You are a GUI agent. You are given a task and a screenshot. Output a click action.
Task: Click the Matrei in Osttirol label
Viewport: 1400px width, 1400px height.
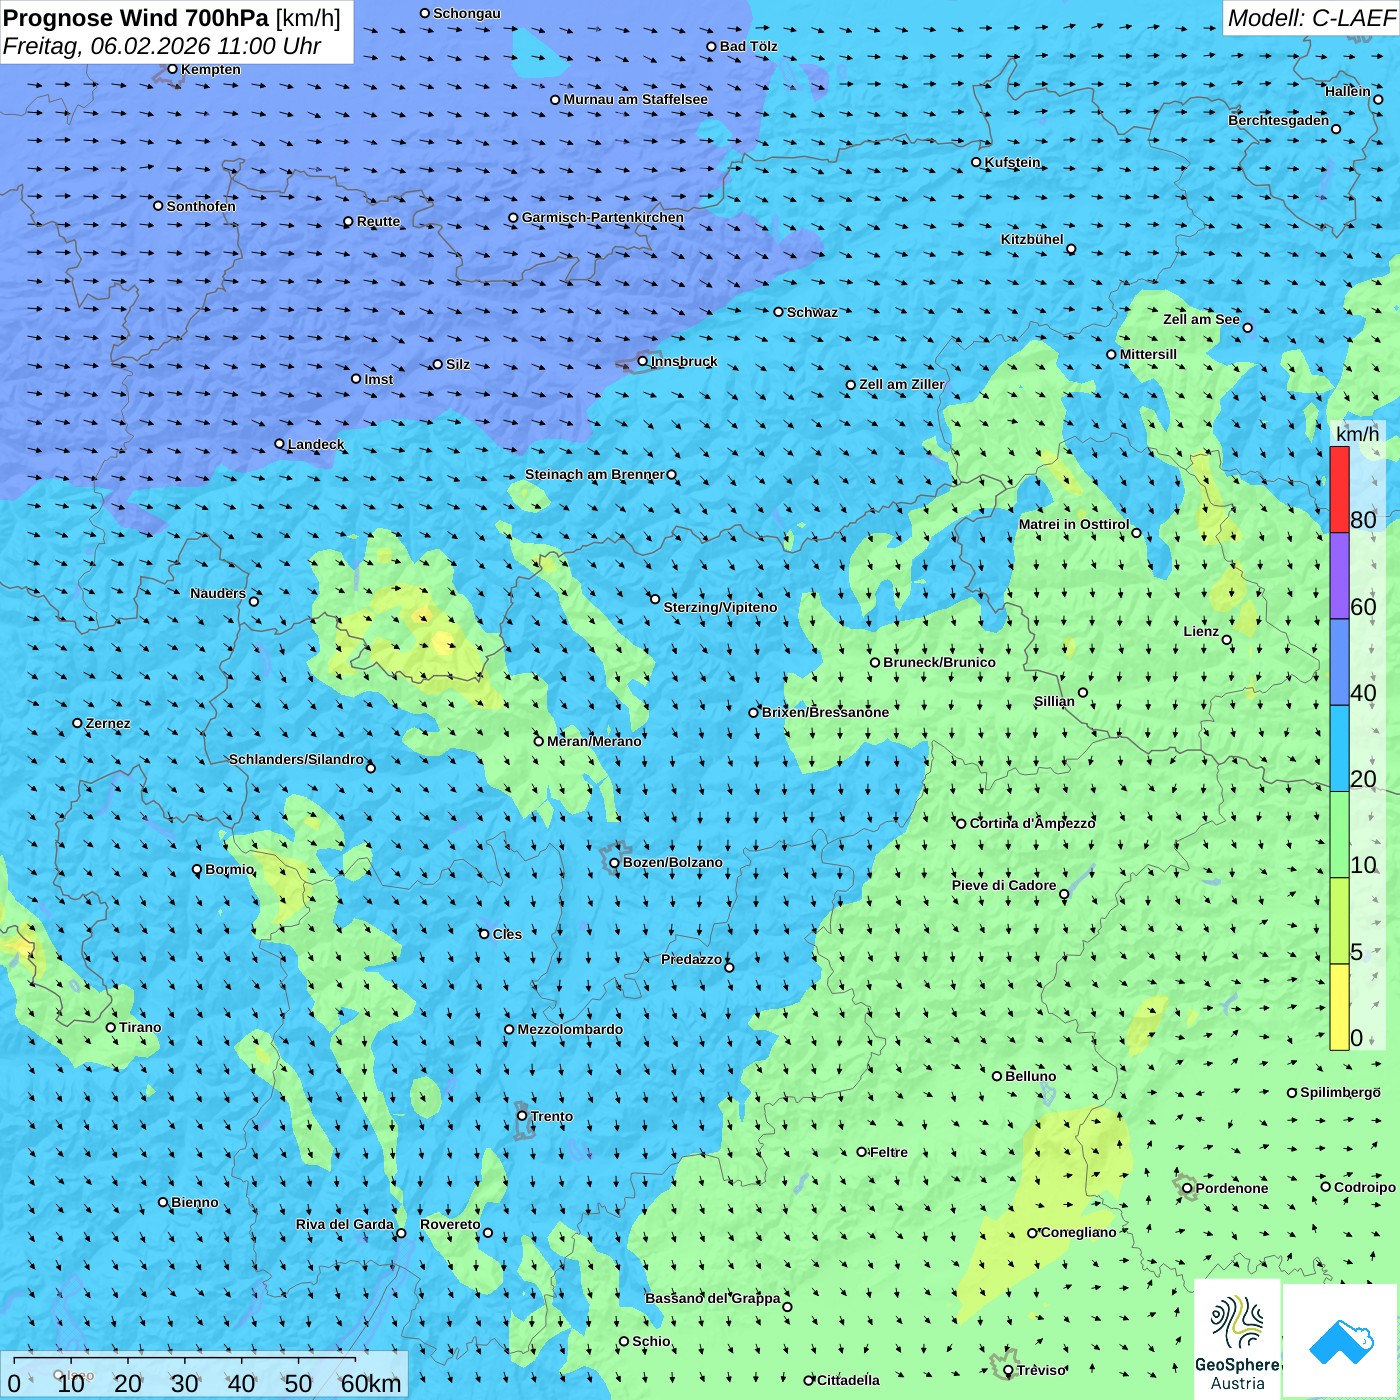pos(1074,524)
